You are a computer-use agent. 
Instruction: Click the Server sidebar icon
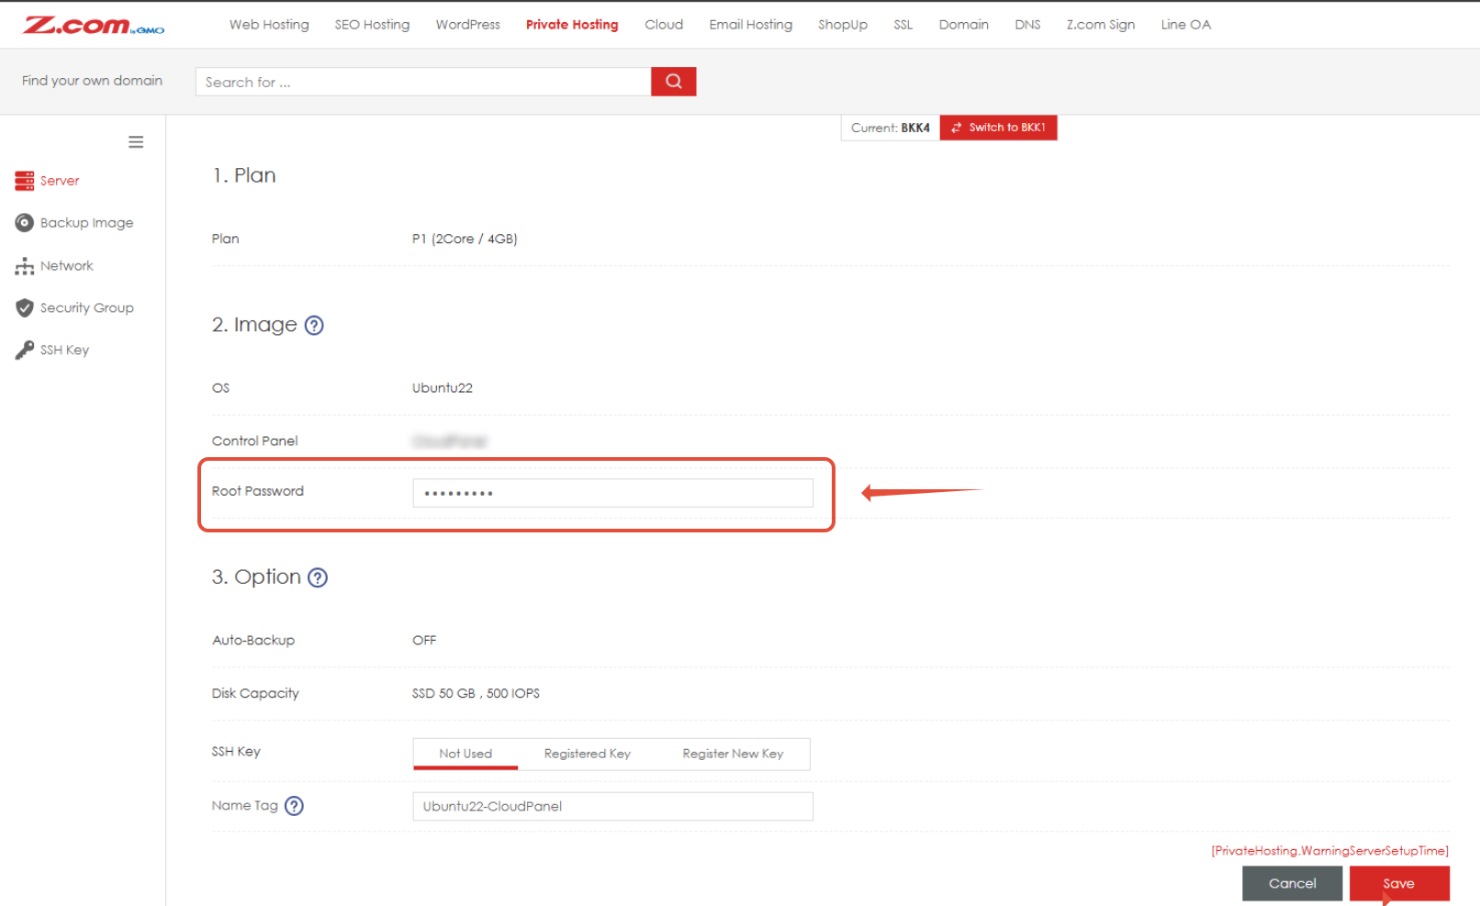point(24,181)
